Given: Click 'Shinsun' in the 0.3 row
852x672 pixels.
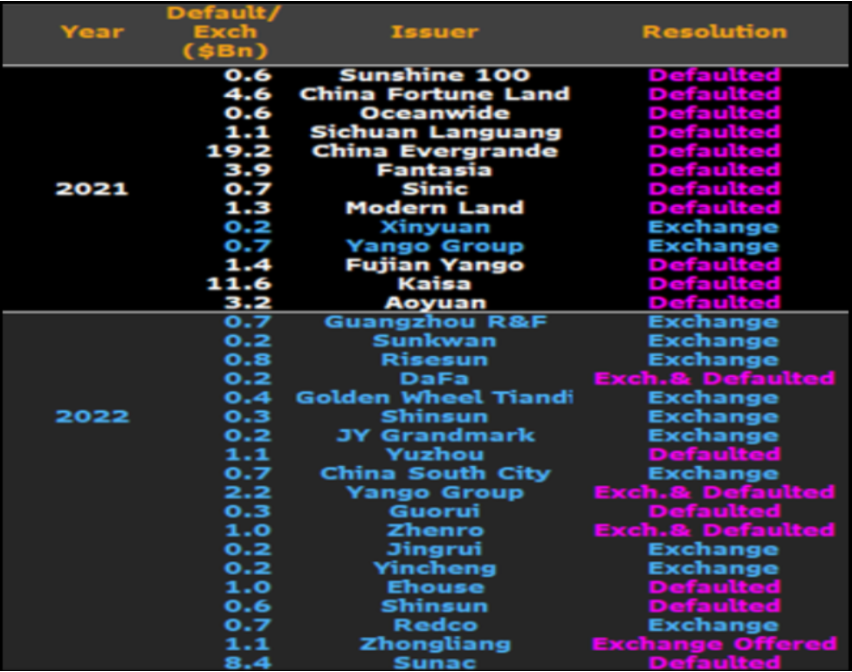Looking at the screenshot, I should tap(434, 417).
